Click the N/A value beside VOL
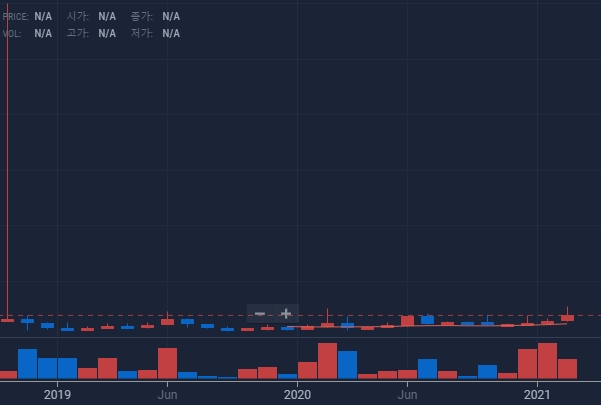 [43, 33]
